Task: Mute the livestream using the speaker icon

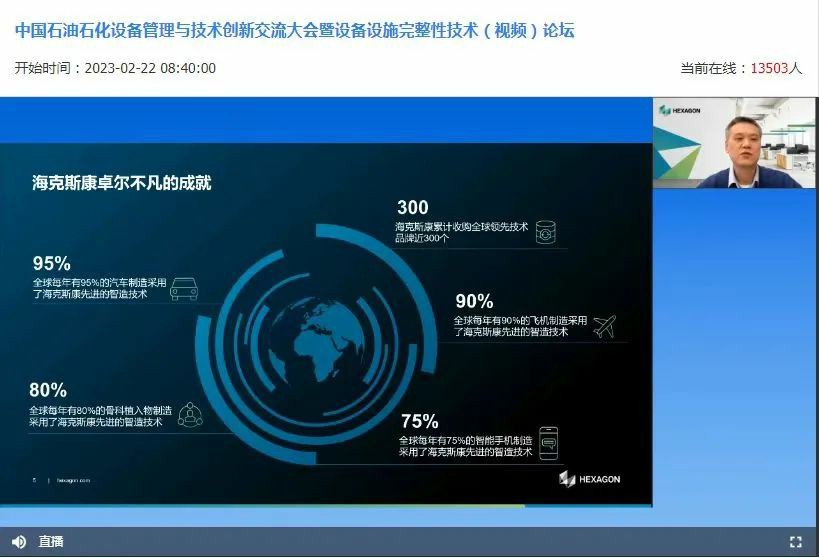Action: coord(19,541)
